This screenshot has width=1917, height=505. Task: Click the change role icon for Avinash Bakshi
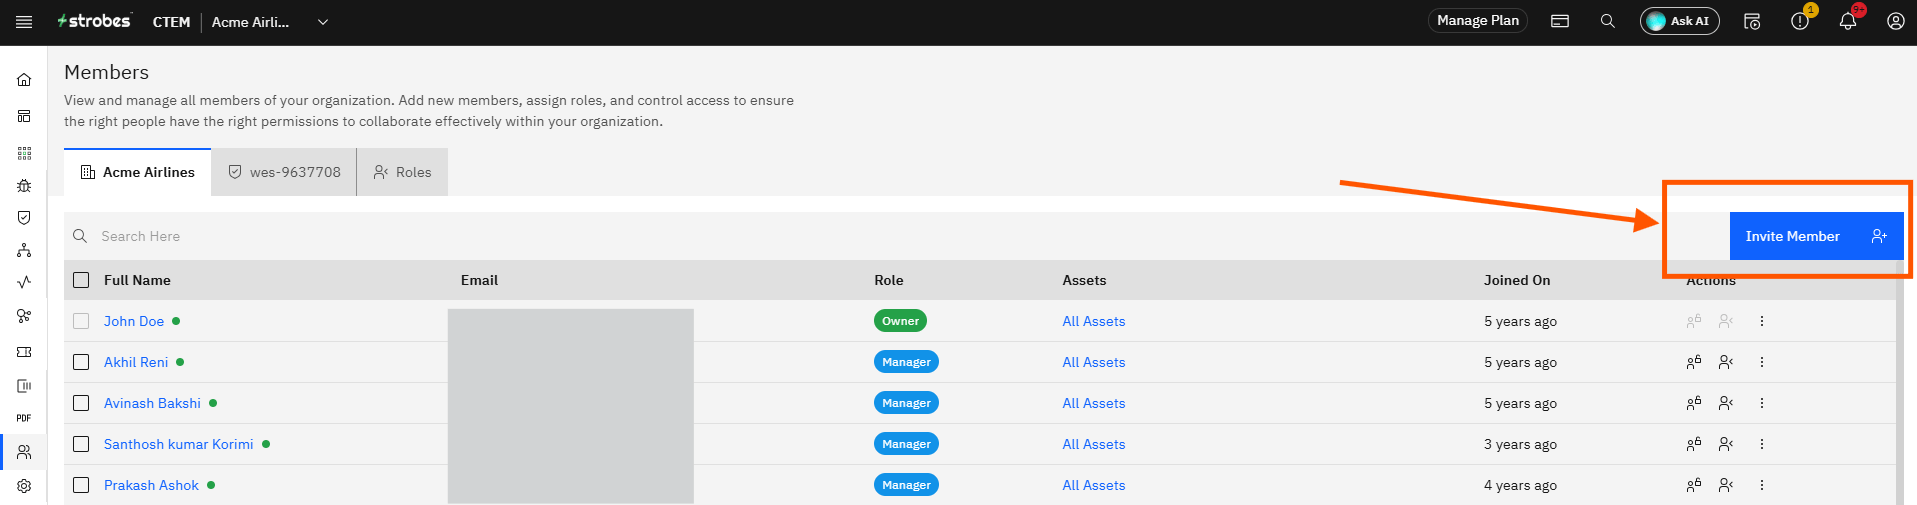point(1726,403)
